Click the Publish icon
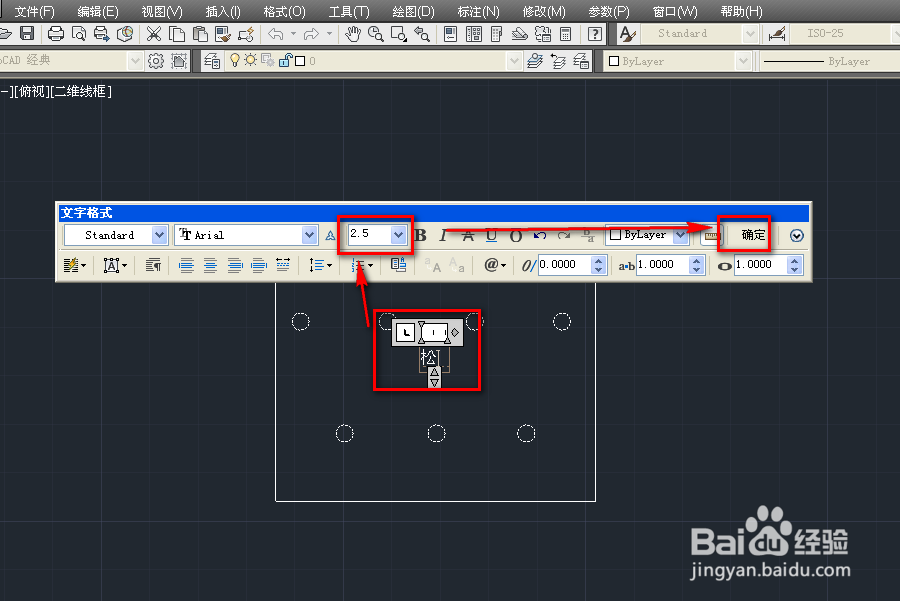The height and width of the screenshot is (601, 900). 102,34
